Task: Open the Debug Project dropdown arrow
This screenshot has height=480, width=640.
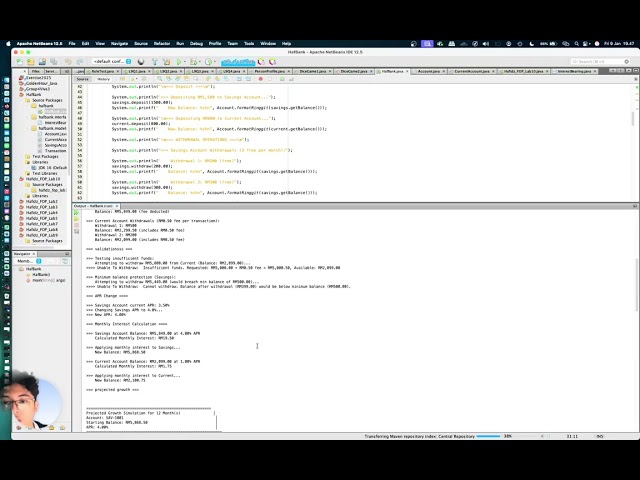Action: [200, 62]
